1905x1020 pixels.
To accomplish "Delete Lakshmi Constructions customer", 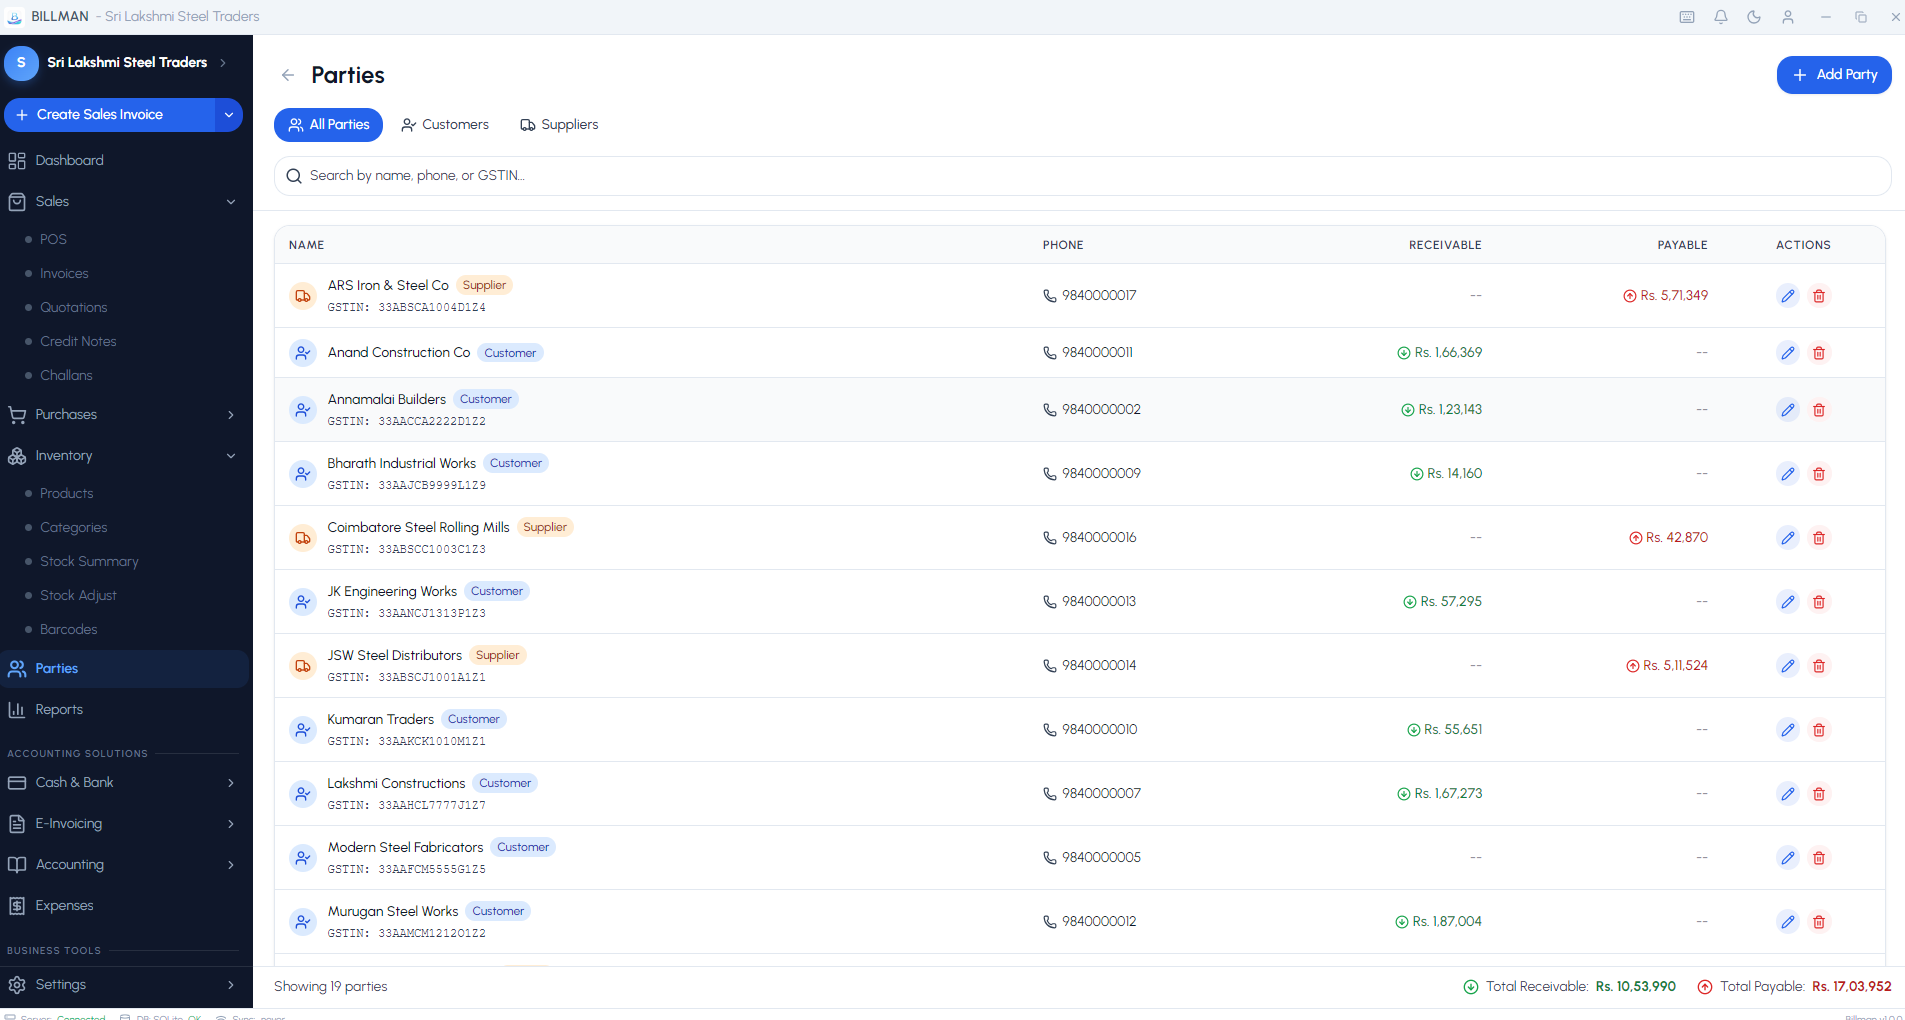I will pyautogui.click(x=1819, y=794).
